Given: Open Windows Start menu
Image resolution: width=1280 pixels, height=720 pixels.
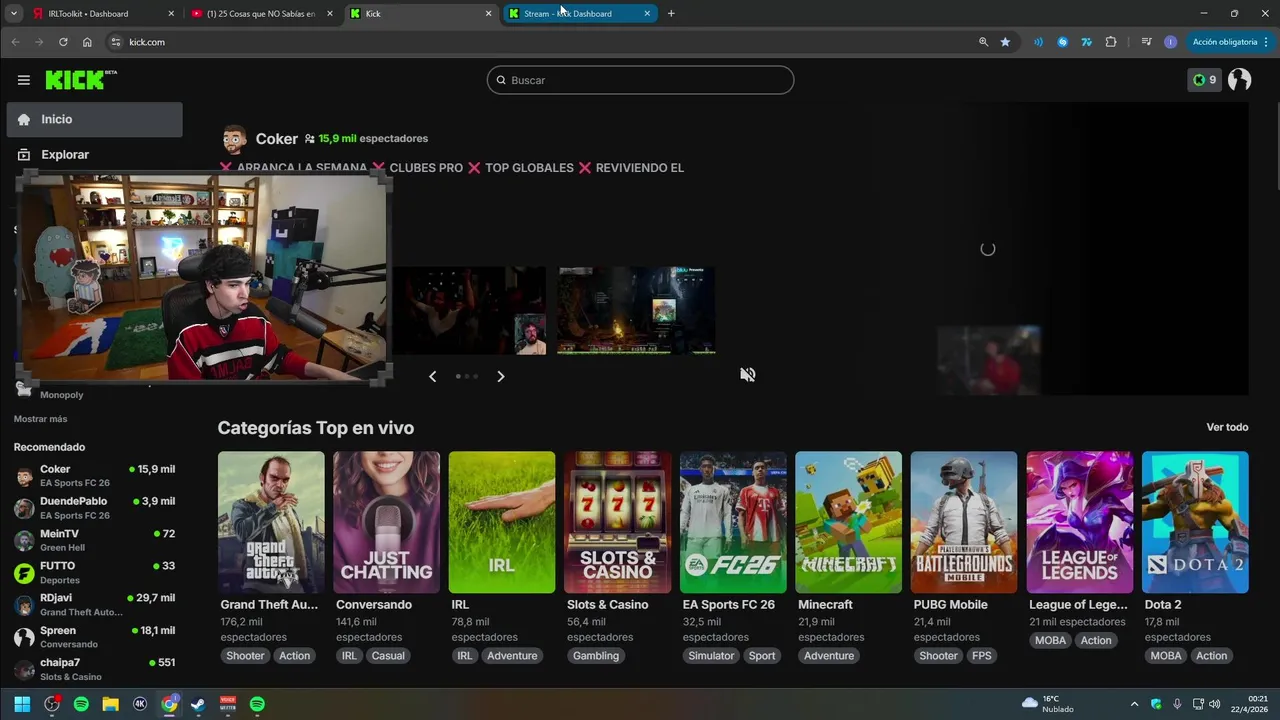Looking at the screenshot, I should point(22,704).
